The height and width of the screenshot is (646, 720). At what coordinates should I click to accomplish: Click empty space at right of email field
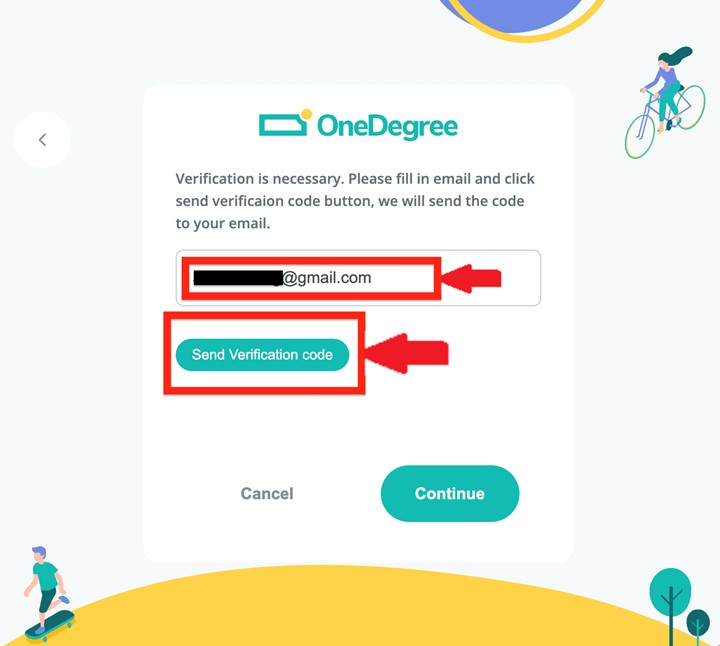coord(522,278)
